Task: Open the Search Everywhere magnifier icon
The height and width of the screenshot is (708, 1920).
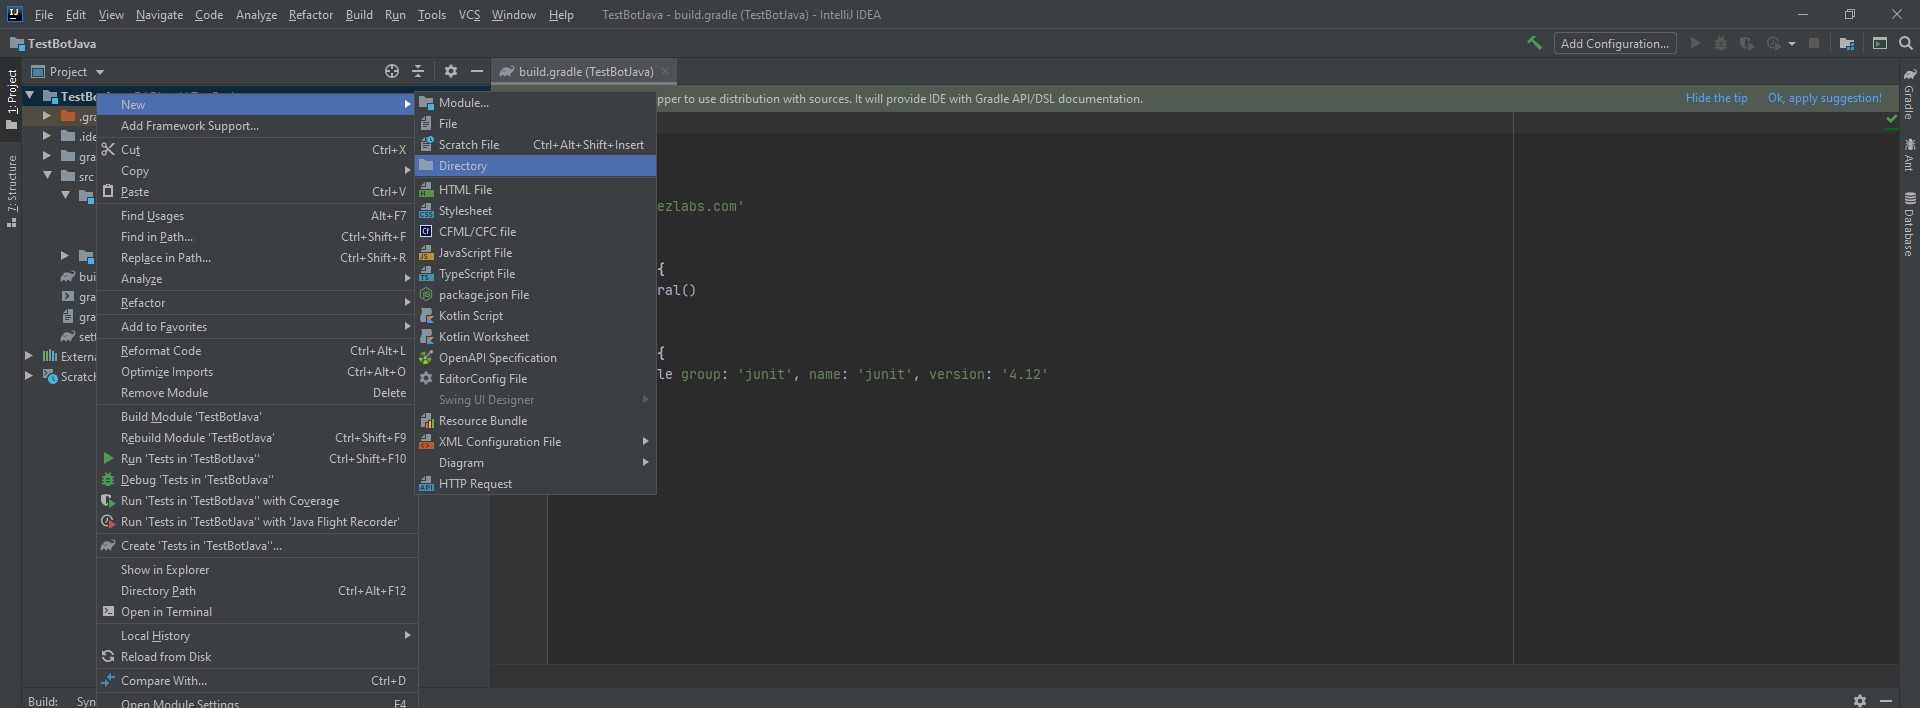Action: click(x=1906, y=43)
